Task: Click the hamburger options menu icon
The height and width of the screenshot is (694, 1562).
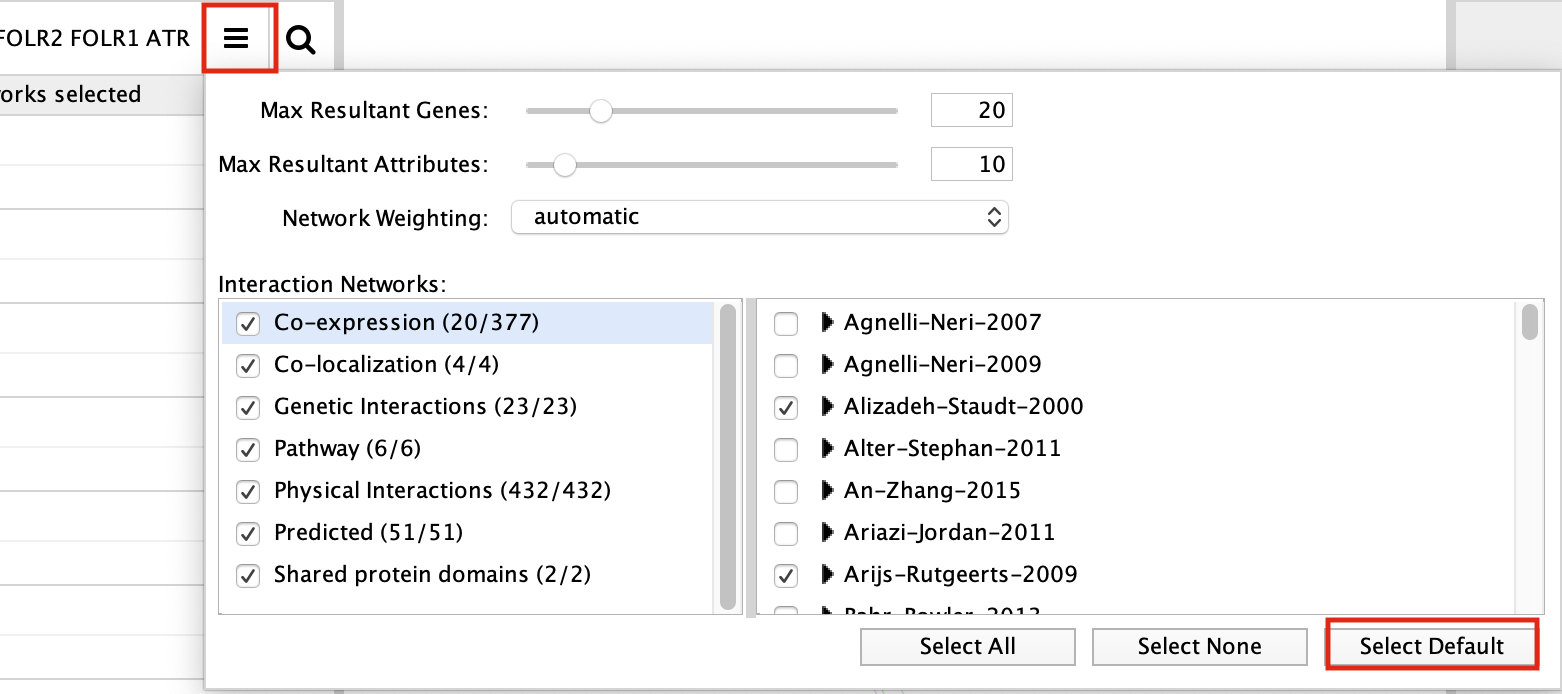Action: tap(237, 39)
